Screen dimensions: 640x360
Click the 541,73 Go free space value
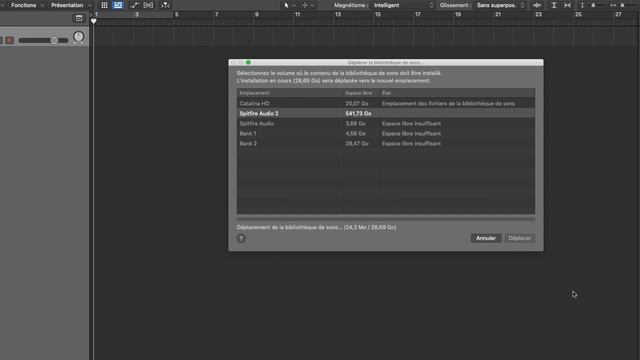(x=358, y=113)
